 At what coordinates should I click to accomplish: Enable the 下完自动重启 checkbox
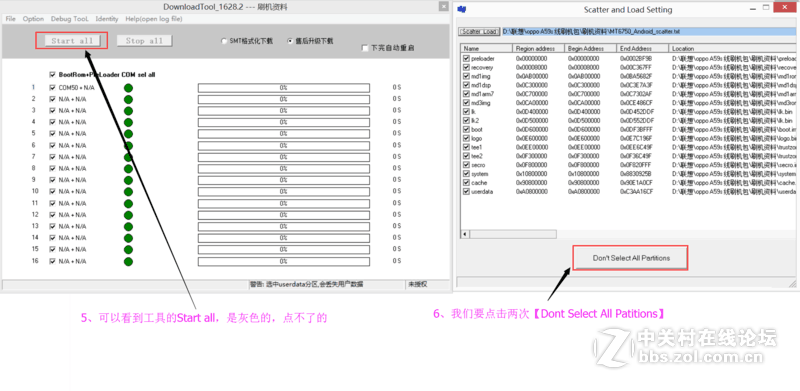[364, 48]
